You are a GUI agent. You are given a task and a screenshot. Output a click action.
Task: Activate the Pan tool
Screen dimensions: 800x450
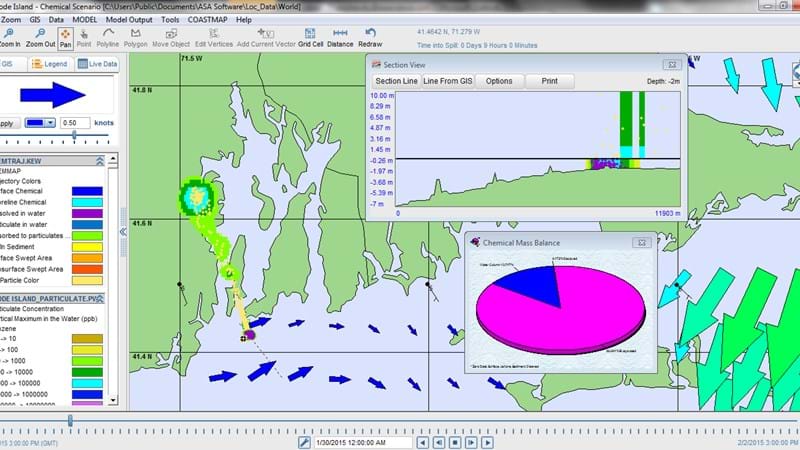tap(65, 38)
